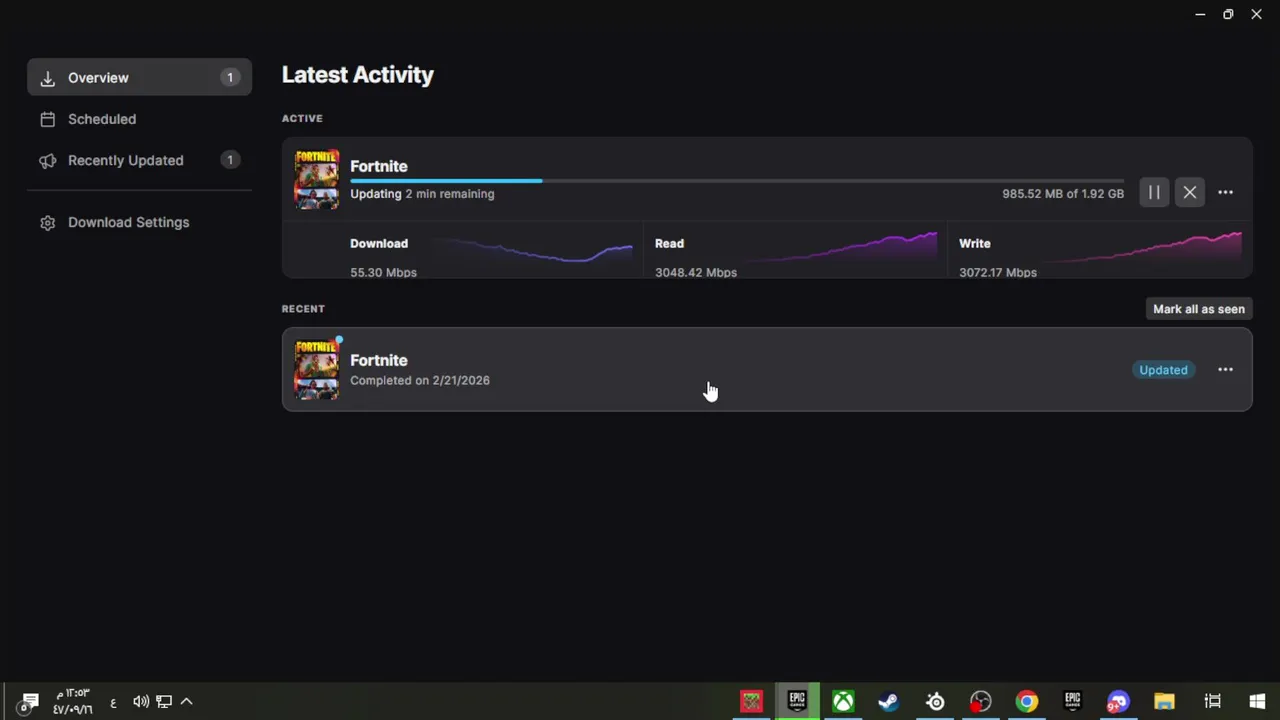The height and width of the screenshot is (720, 1280).
Task: Click Mark all as seen button
Action: (x=1199, y=309)
